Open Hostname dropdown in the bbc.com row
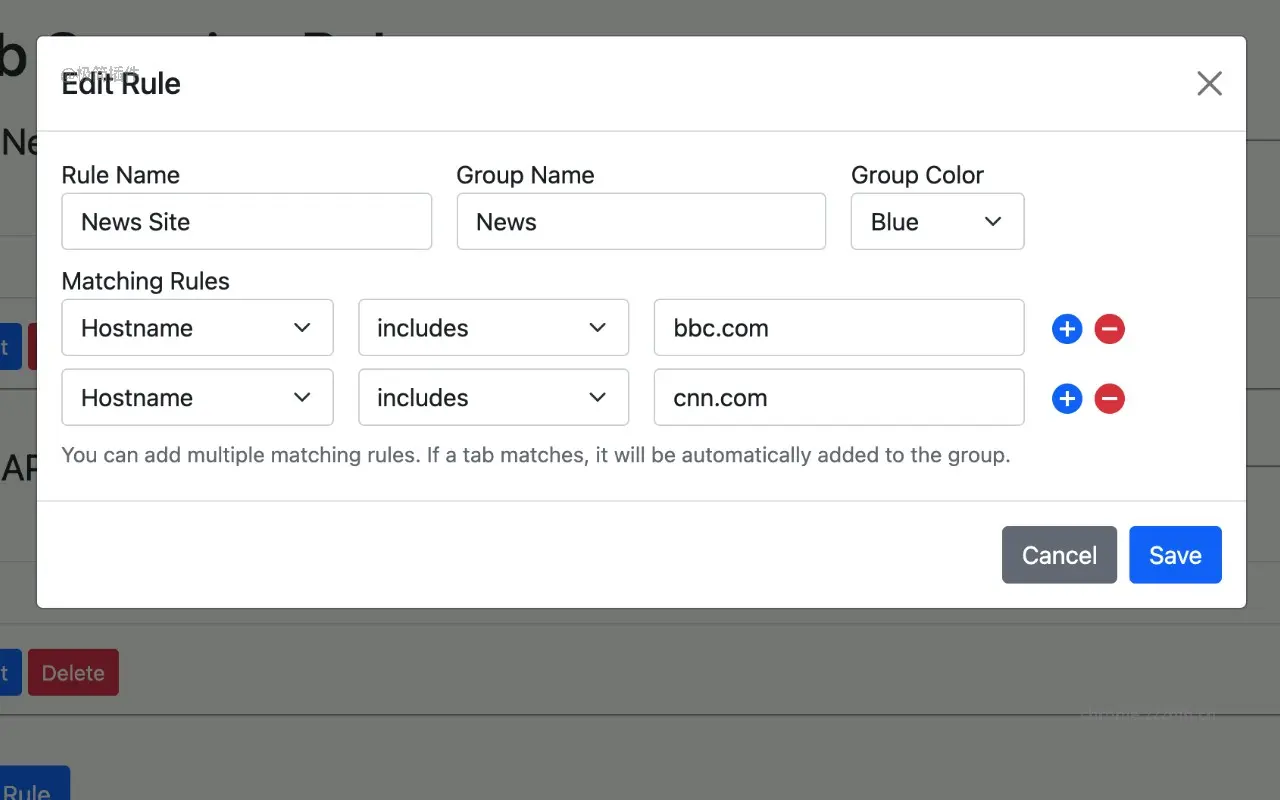 coord(197,328)
